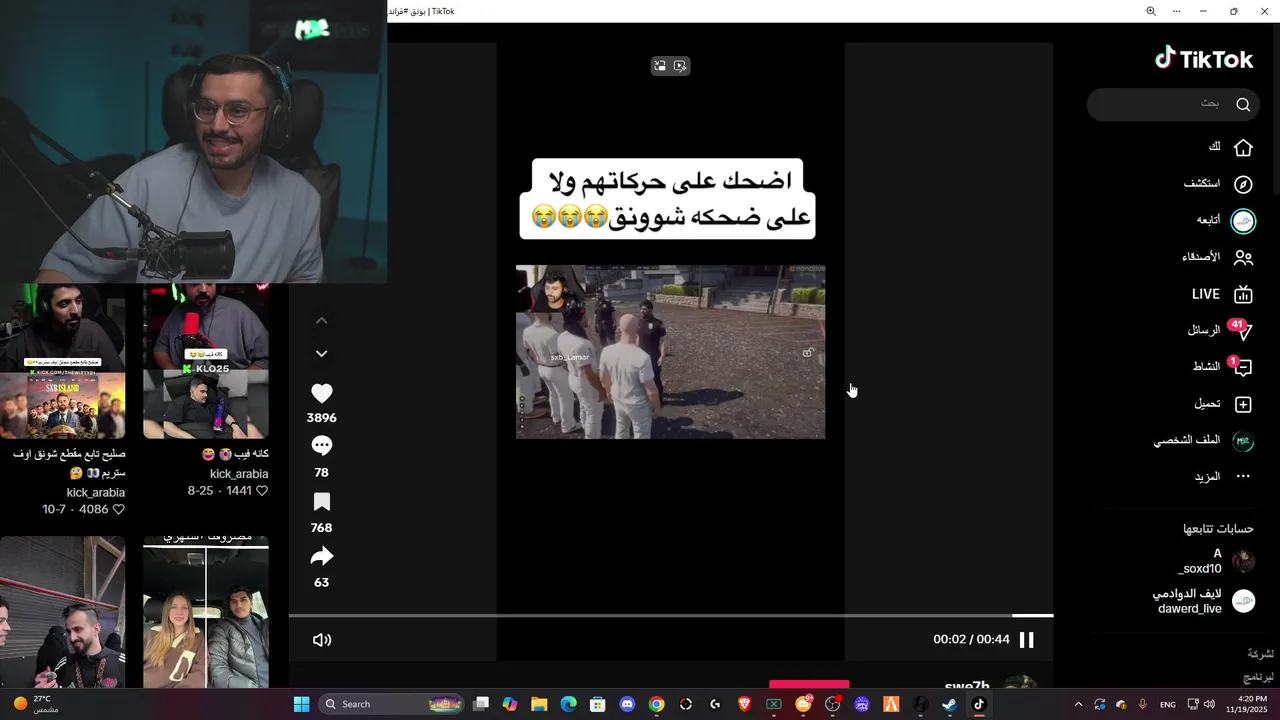Open the recommended video with man in black tracksuit
1280x720 pixels.
(x=62, y=612)
